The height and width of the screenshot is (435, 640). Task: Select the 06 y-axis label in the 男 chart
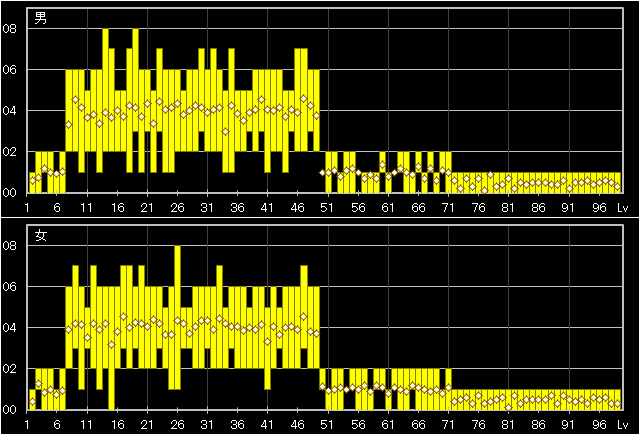(9, 70)
